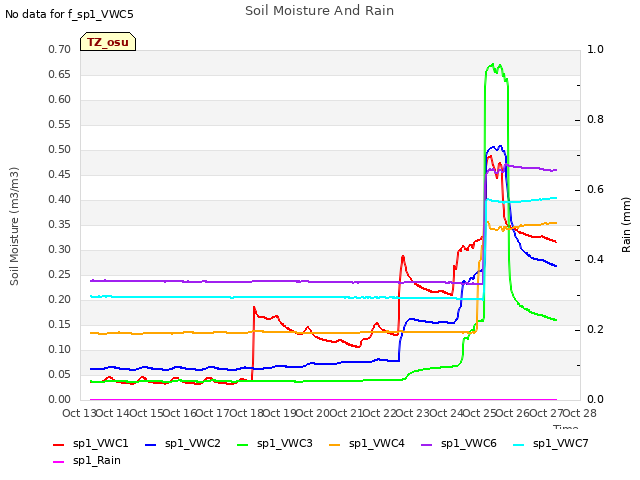Click the Oct 13 date label
Viewport: 640px width, 480px height.
(x=79, y=413)
